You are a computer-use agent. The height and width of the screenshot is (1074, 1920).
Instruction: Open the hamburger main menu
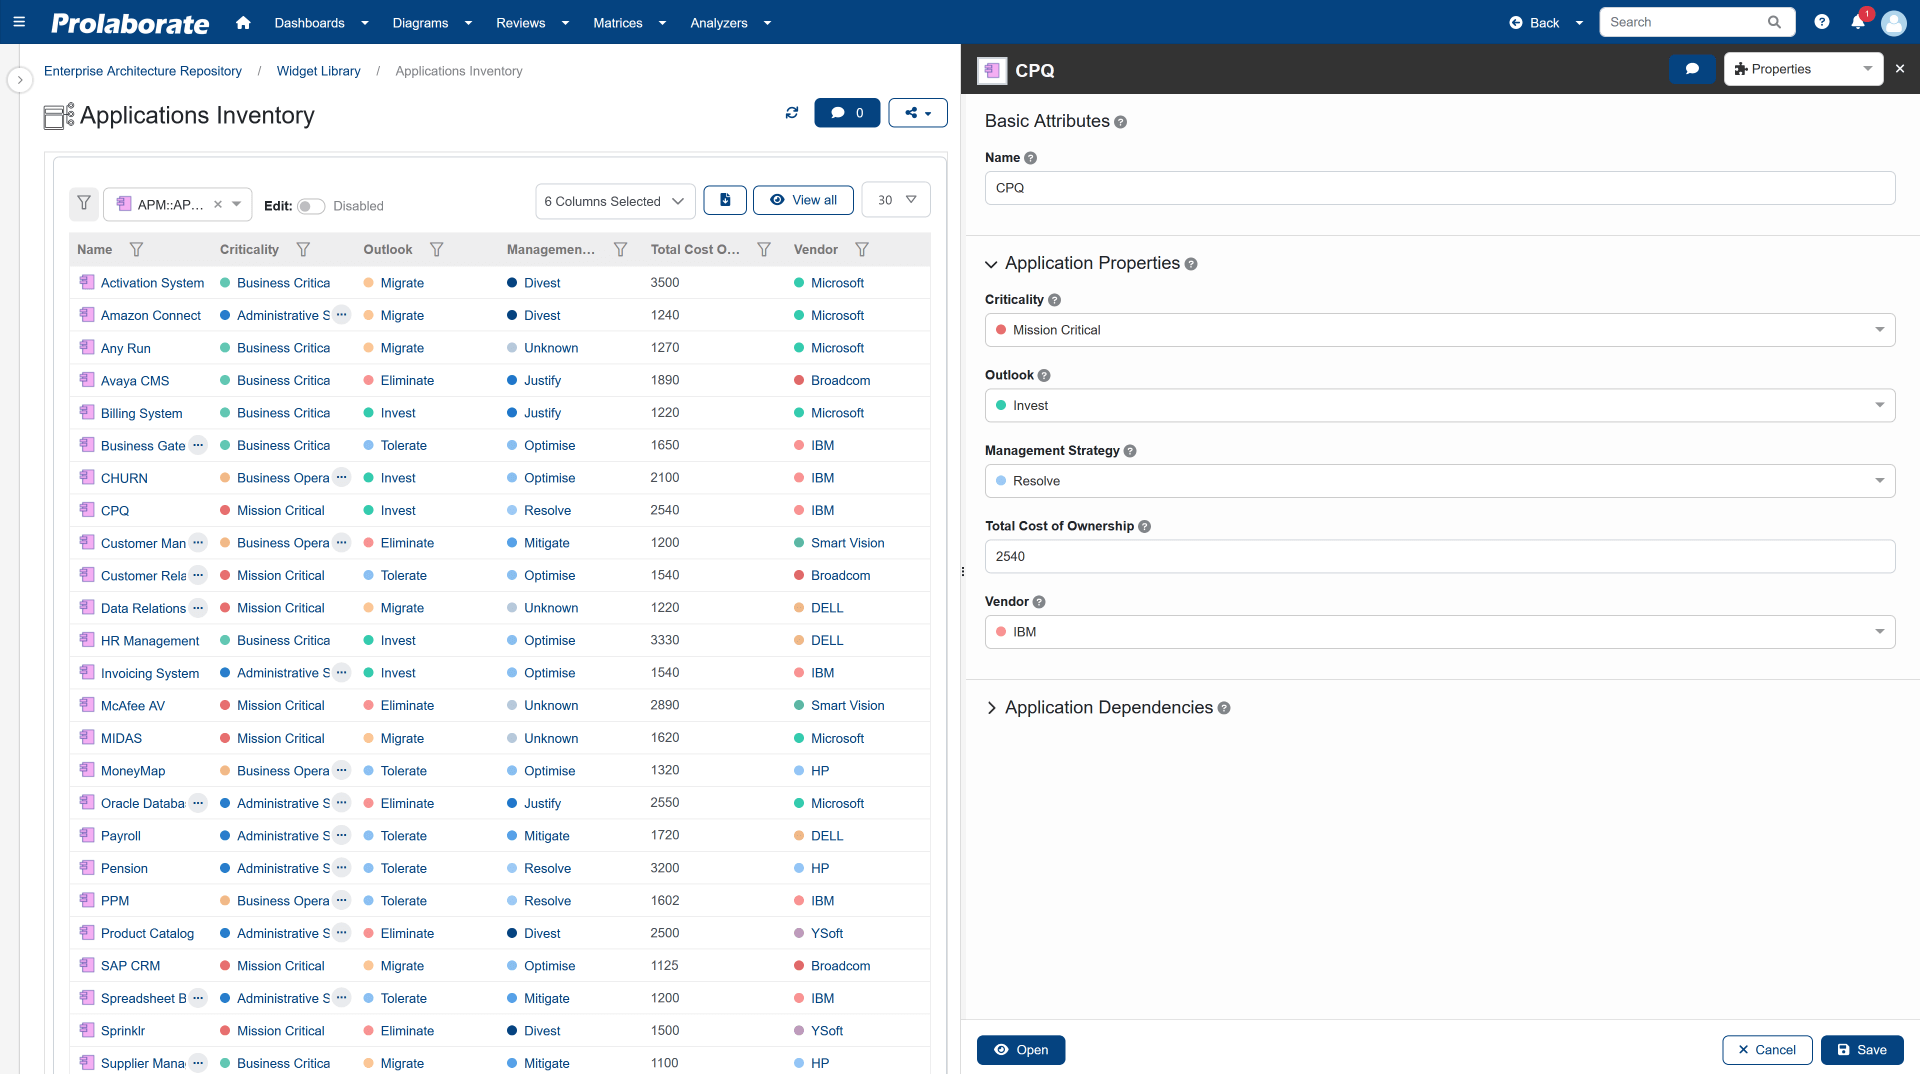19,22
